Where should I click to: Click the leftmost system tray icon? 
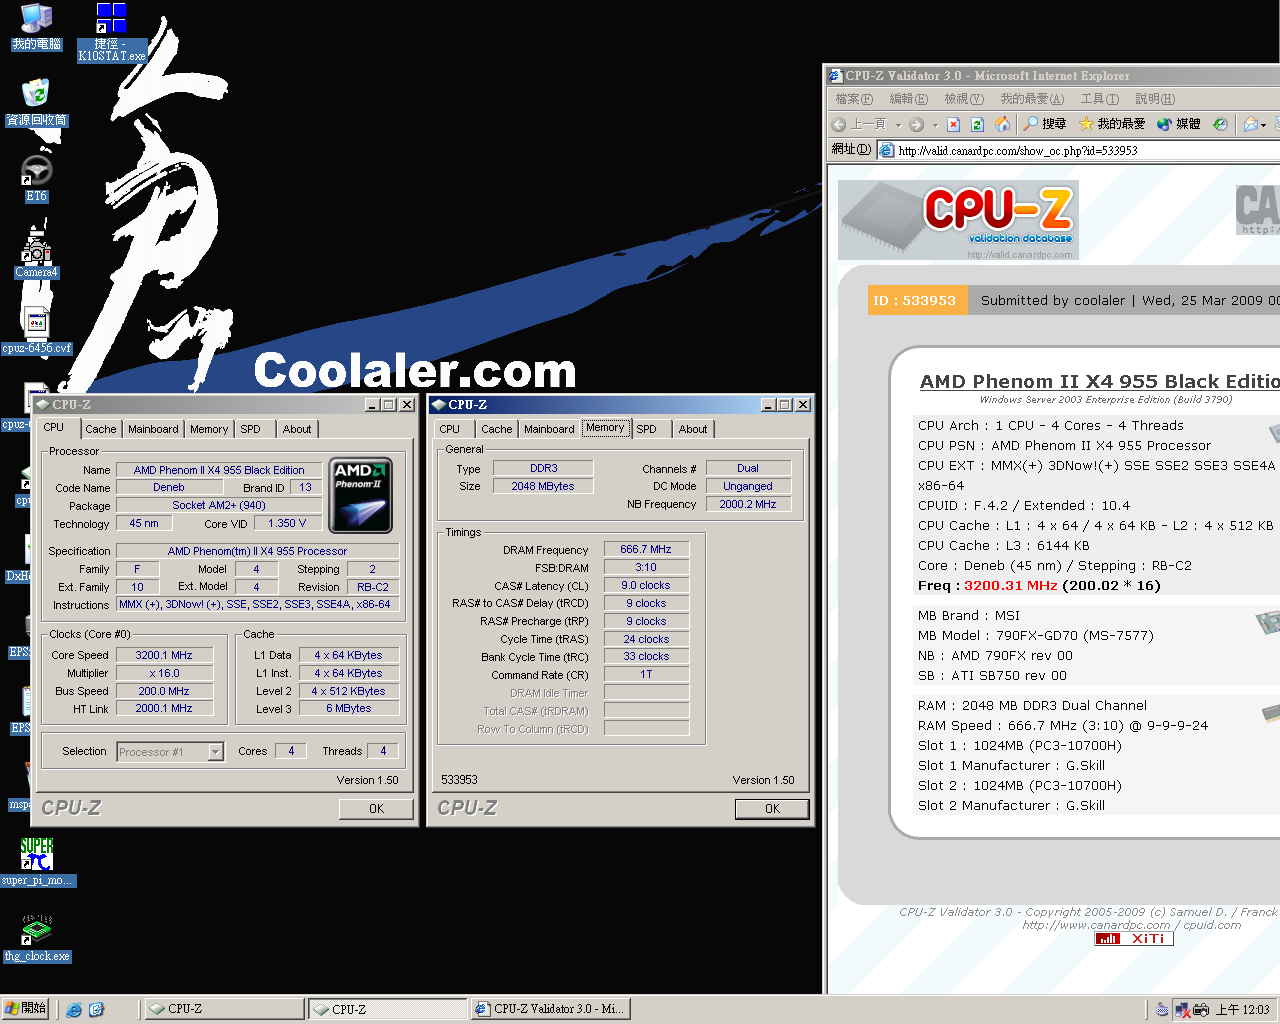click(1161, 1010)
